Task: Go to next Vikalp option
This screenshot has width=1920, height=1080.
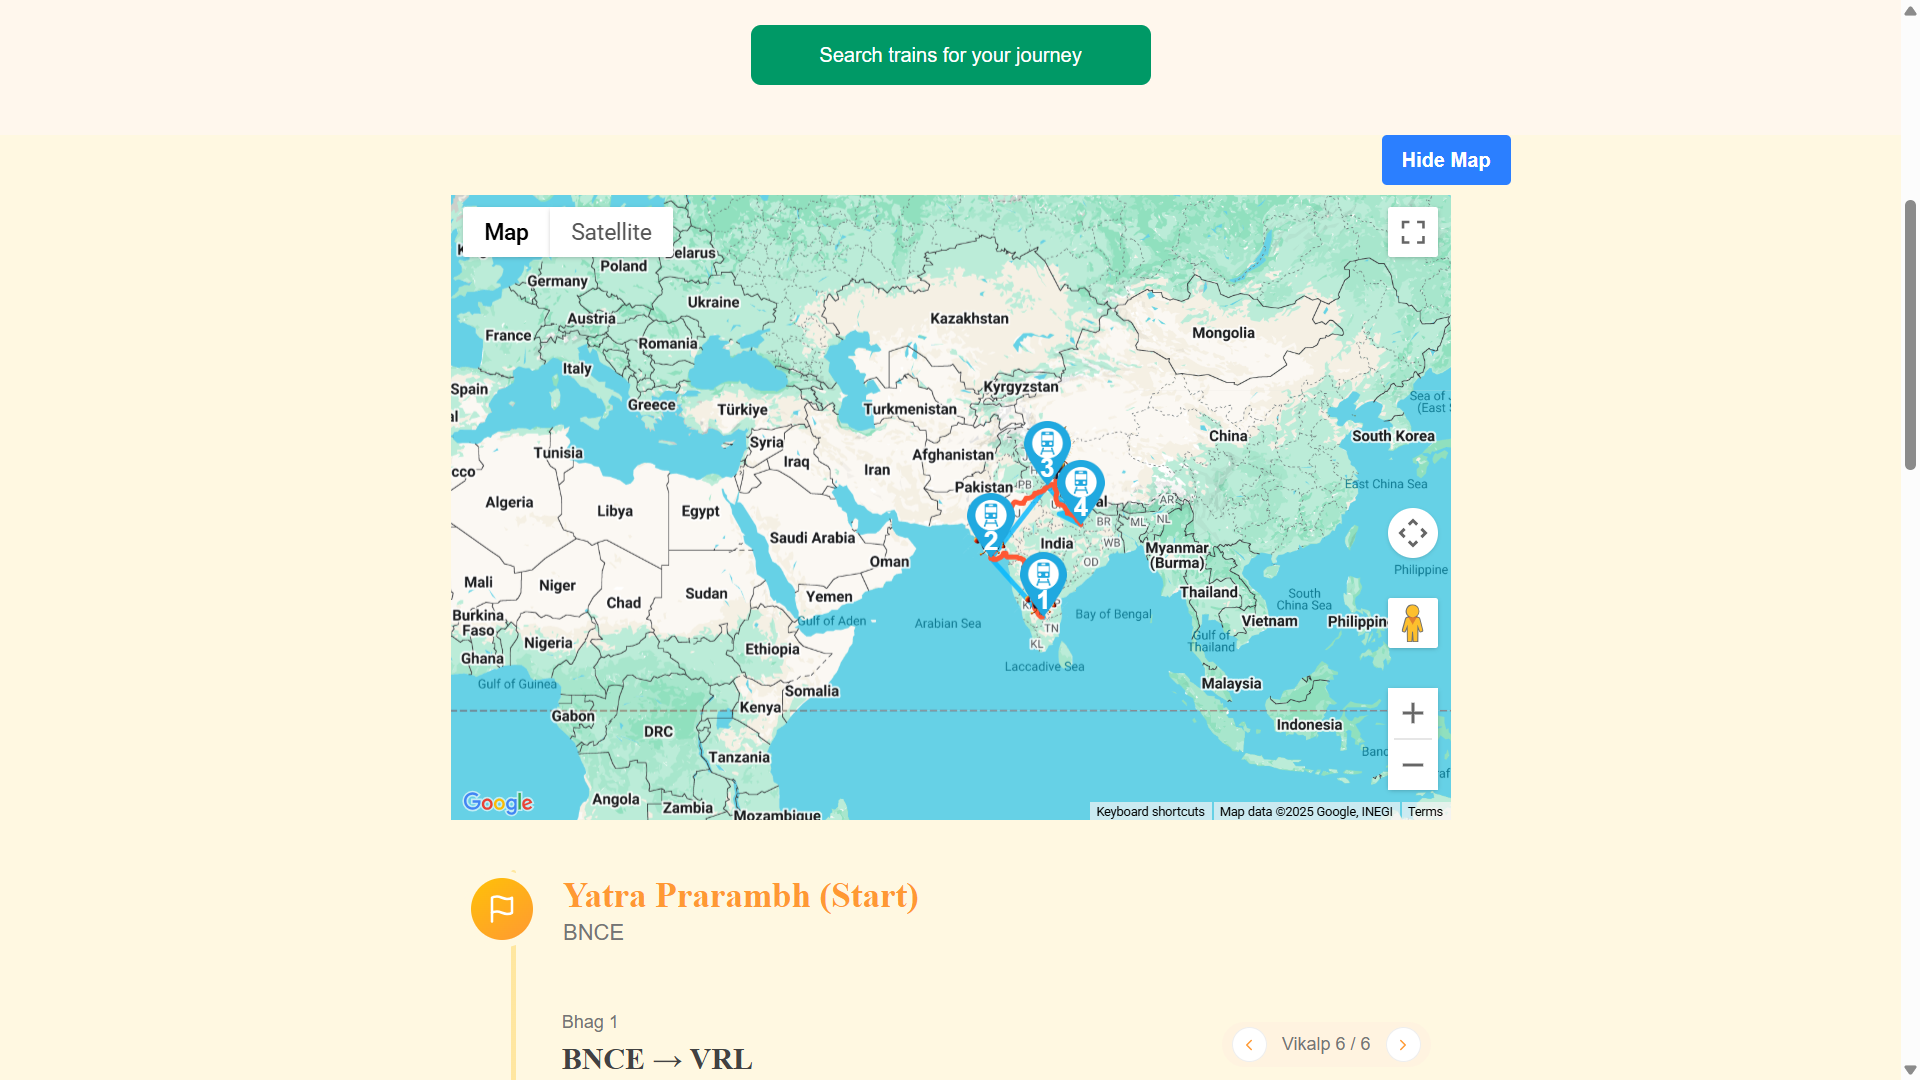Action: tap(1402, 1044)
